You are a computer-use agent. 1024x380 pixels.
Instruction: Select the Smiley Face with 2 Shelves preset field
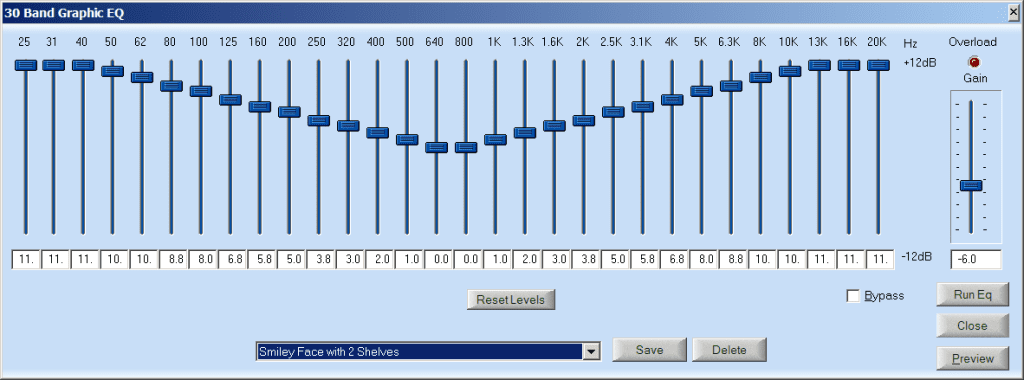420,351
